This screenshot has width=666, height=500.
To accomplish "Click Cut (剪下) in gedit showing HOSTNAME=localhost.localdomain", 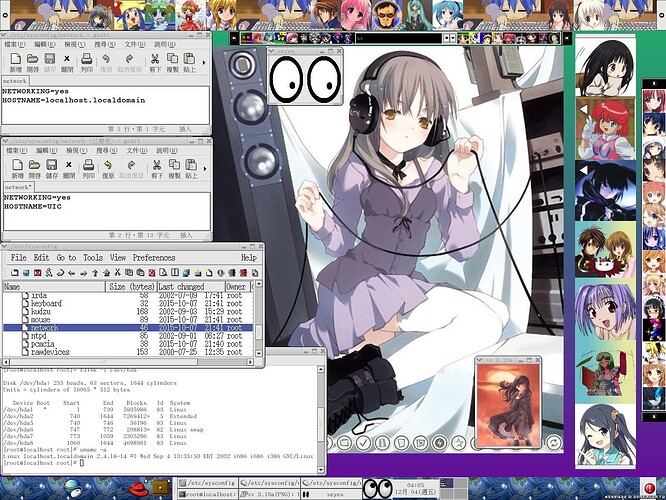I will pyautogui.click(x=155, y=62).
